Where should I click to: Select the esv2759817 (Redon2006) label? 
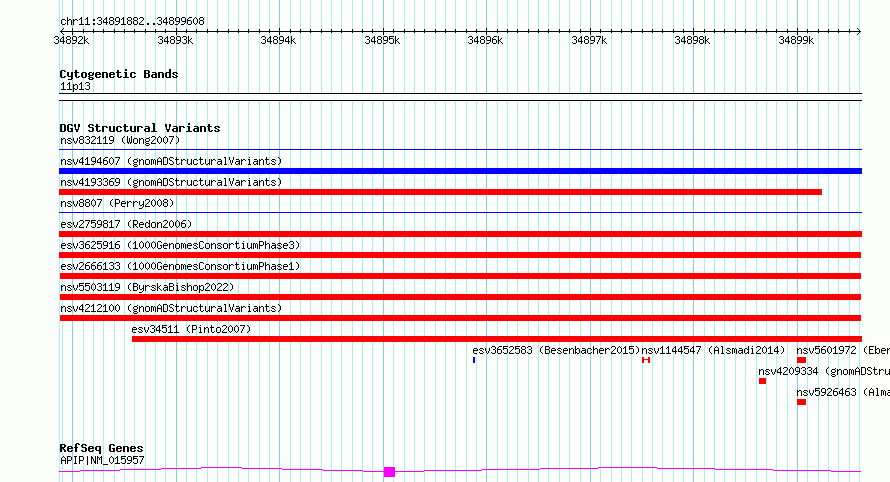point(126,224)
